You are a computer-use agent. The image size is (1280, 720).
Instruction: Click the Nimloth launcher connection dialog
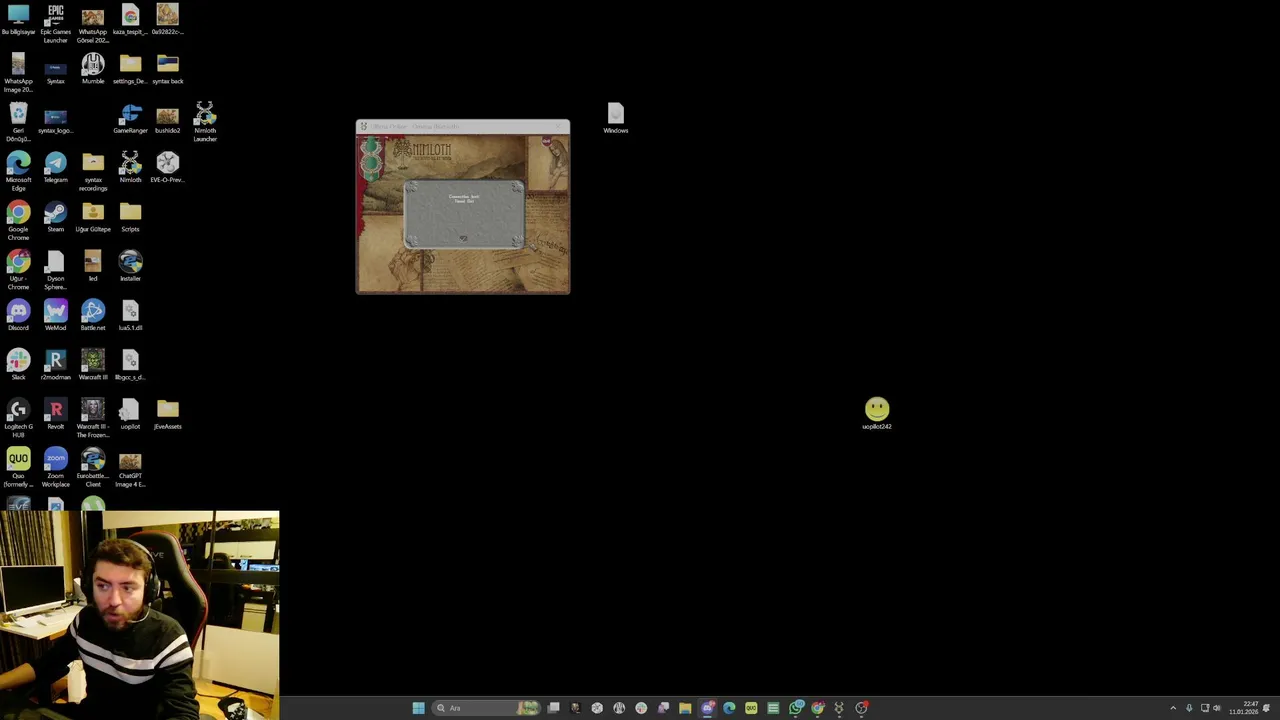464,214
